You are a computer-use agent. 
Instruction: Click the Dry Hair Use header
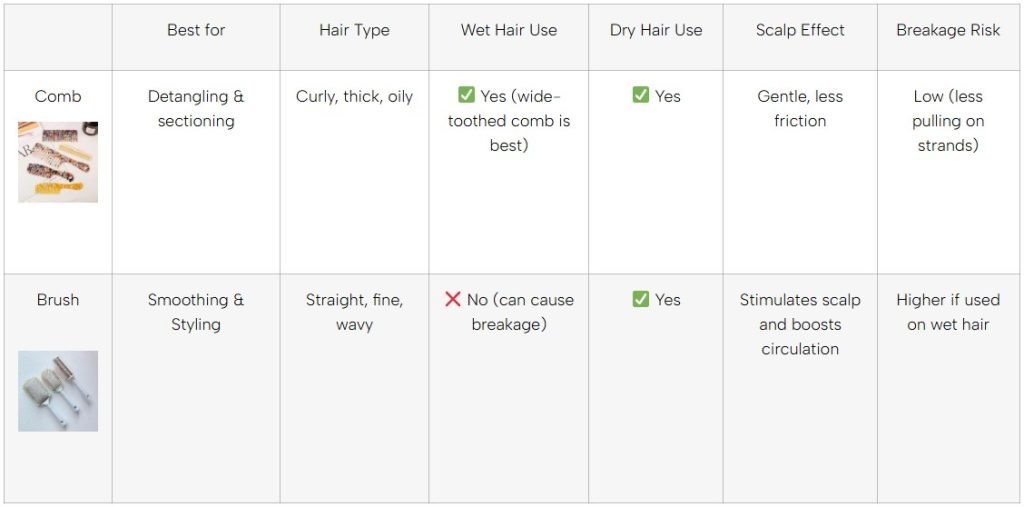656,30
